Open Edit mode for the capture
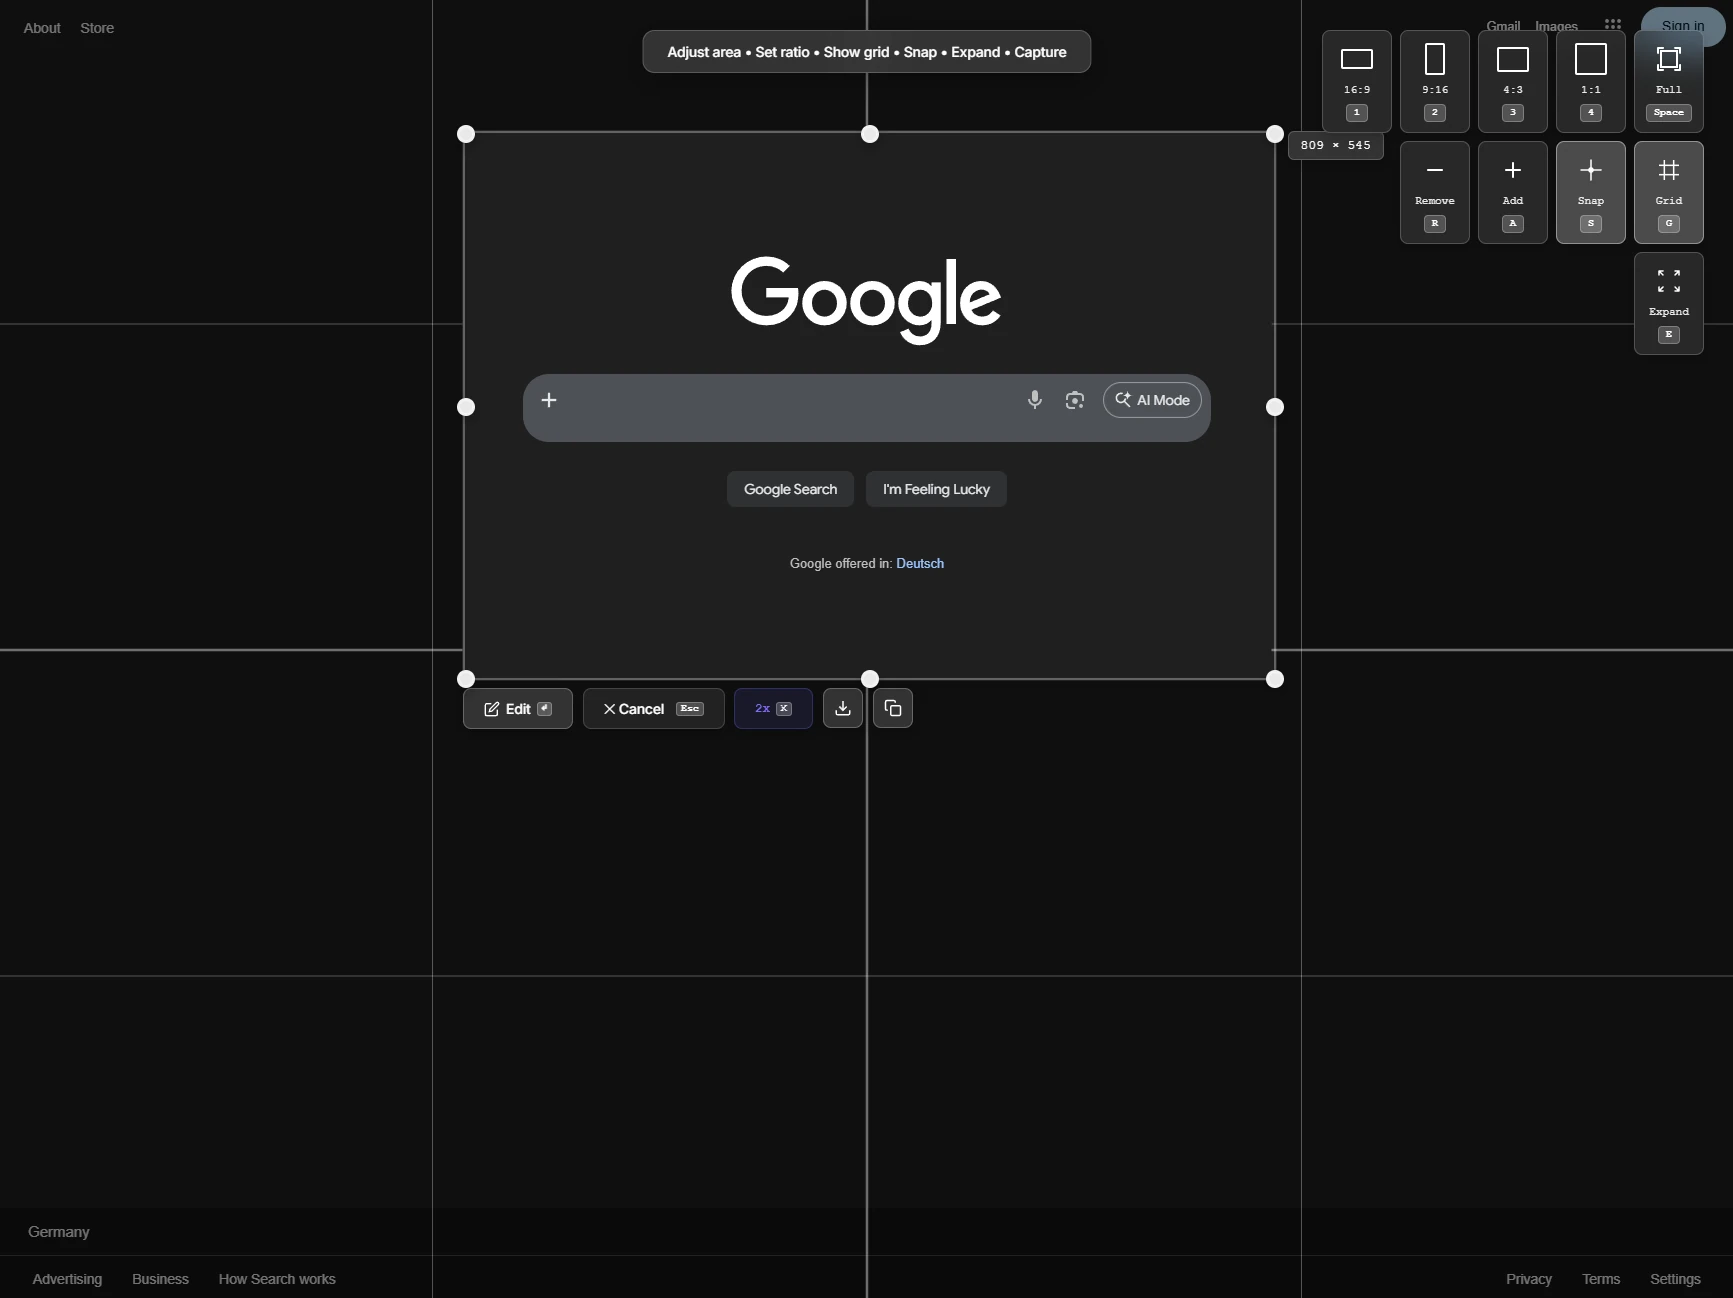The height and width of the screenshot is (1298, 1733). click(517, 708)
